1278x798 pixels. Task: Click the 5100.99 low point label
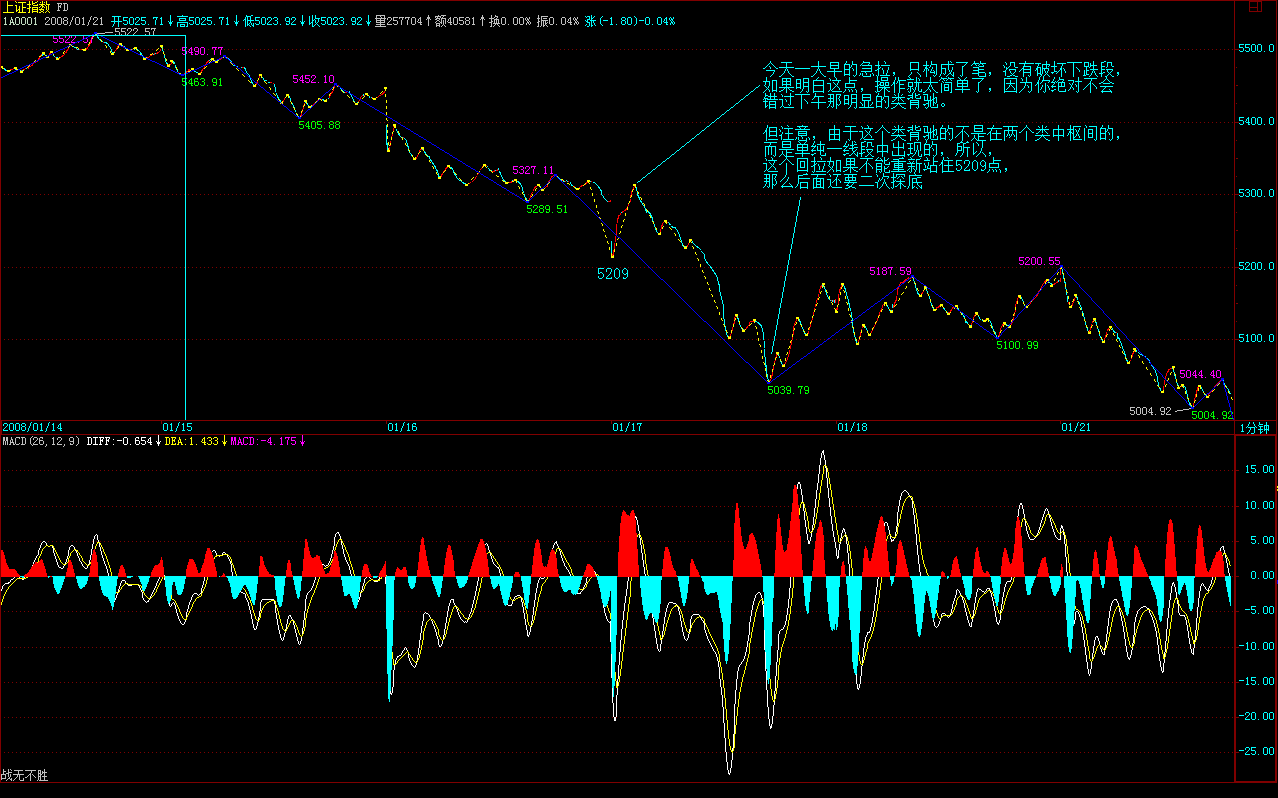1017,345
